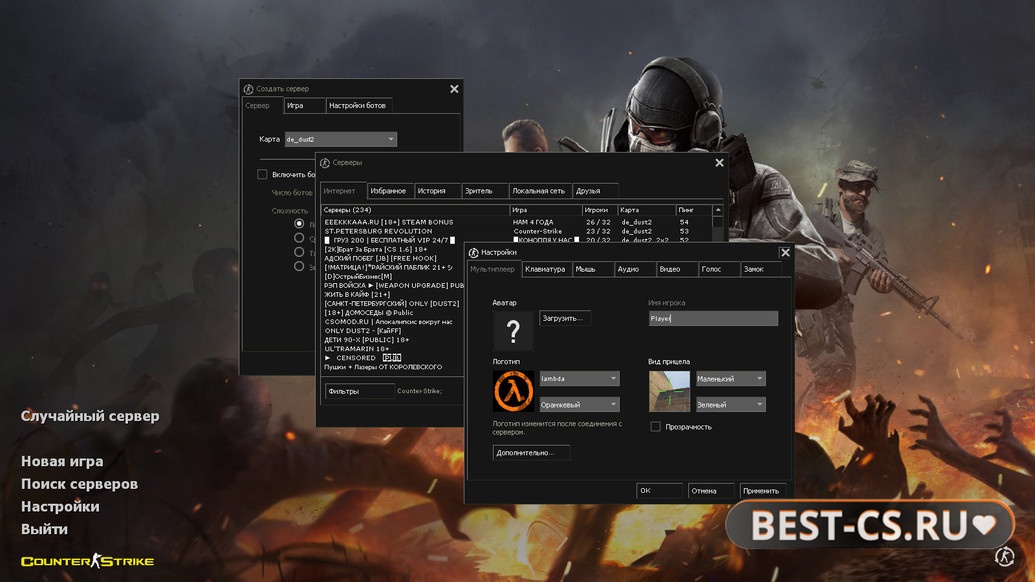Select server UL'TRAMARIN 18+
1035x582 pixels.
[393, 348]
